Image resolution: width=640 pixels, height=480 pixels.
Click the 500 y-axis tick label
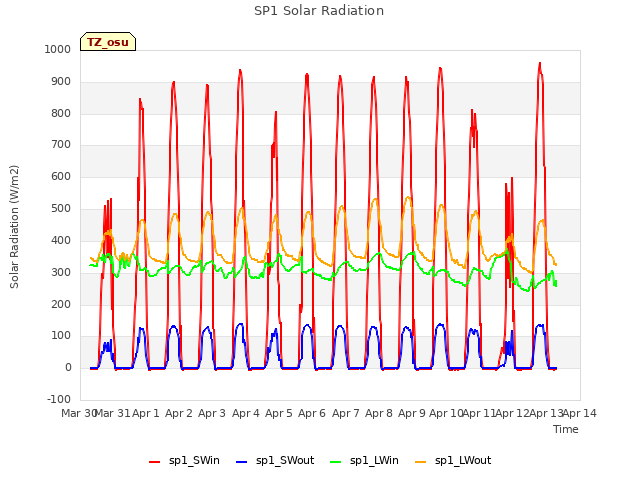click(61, 208)
